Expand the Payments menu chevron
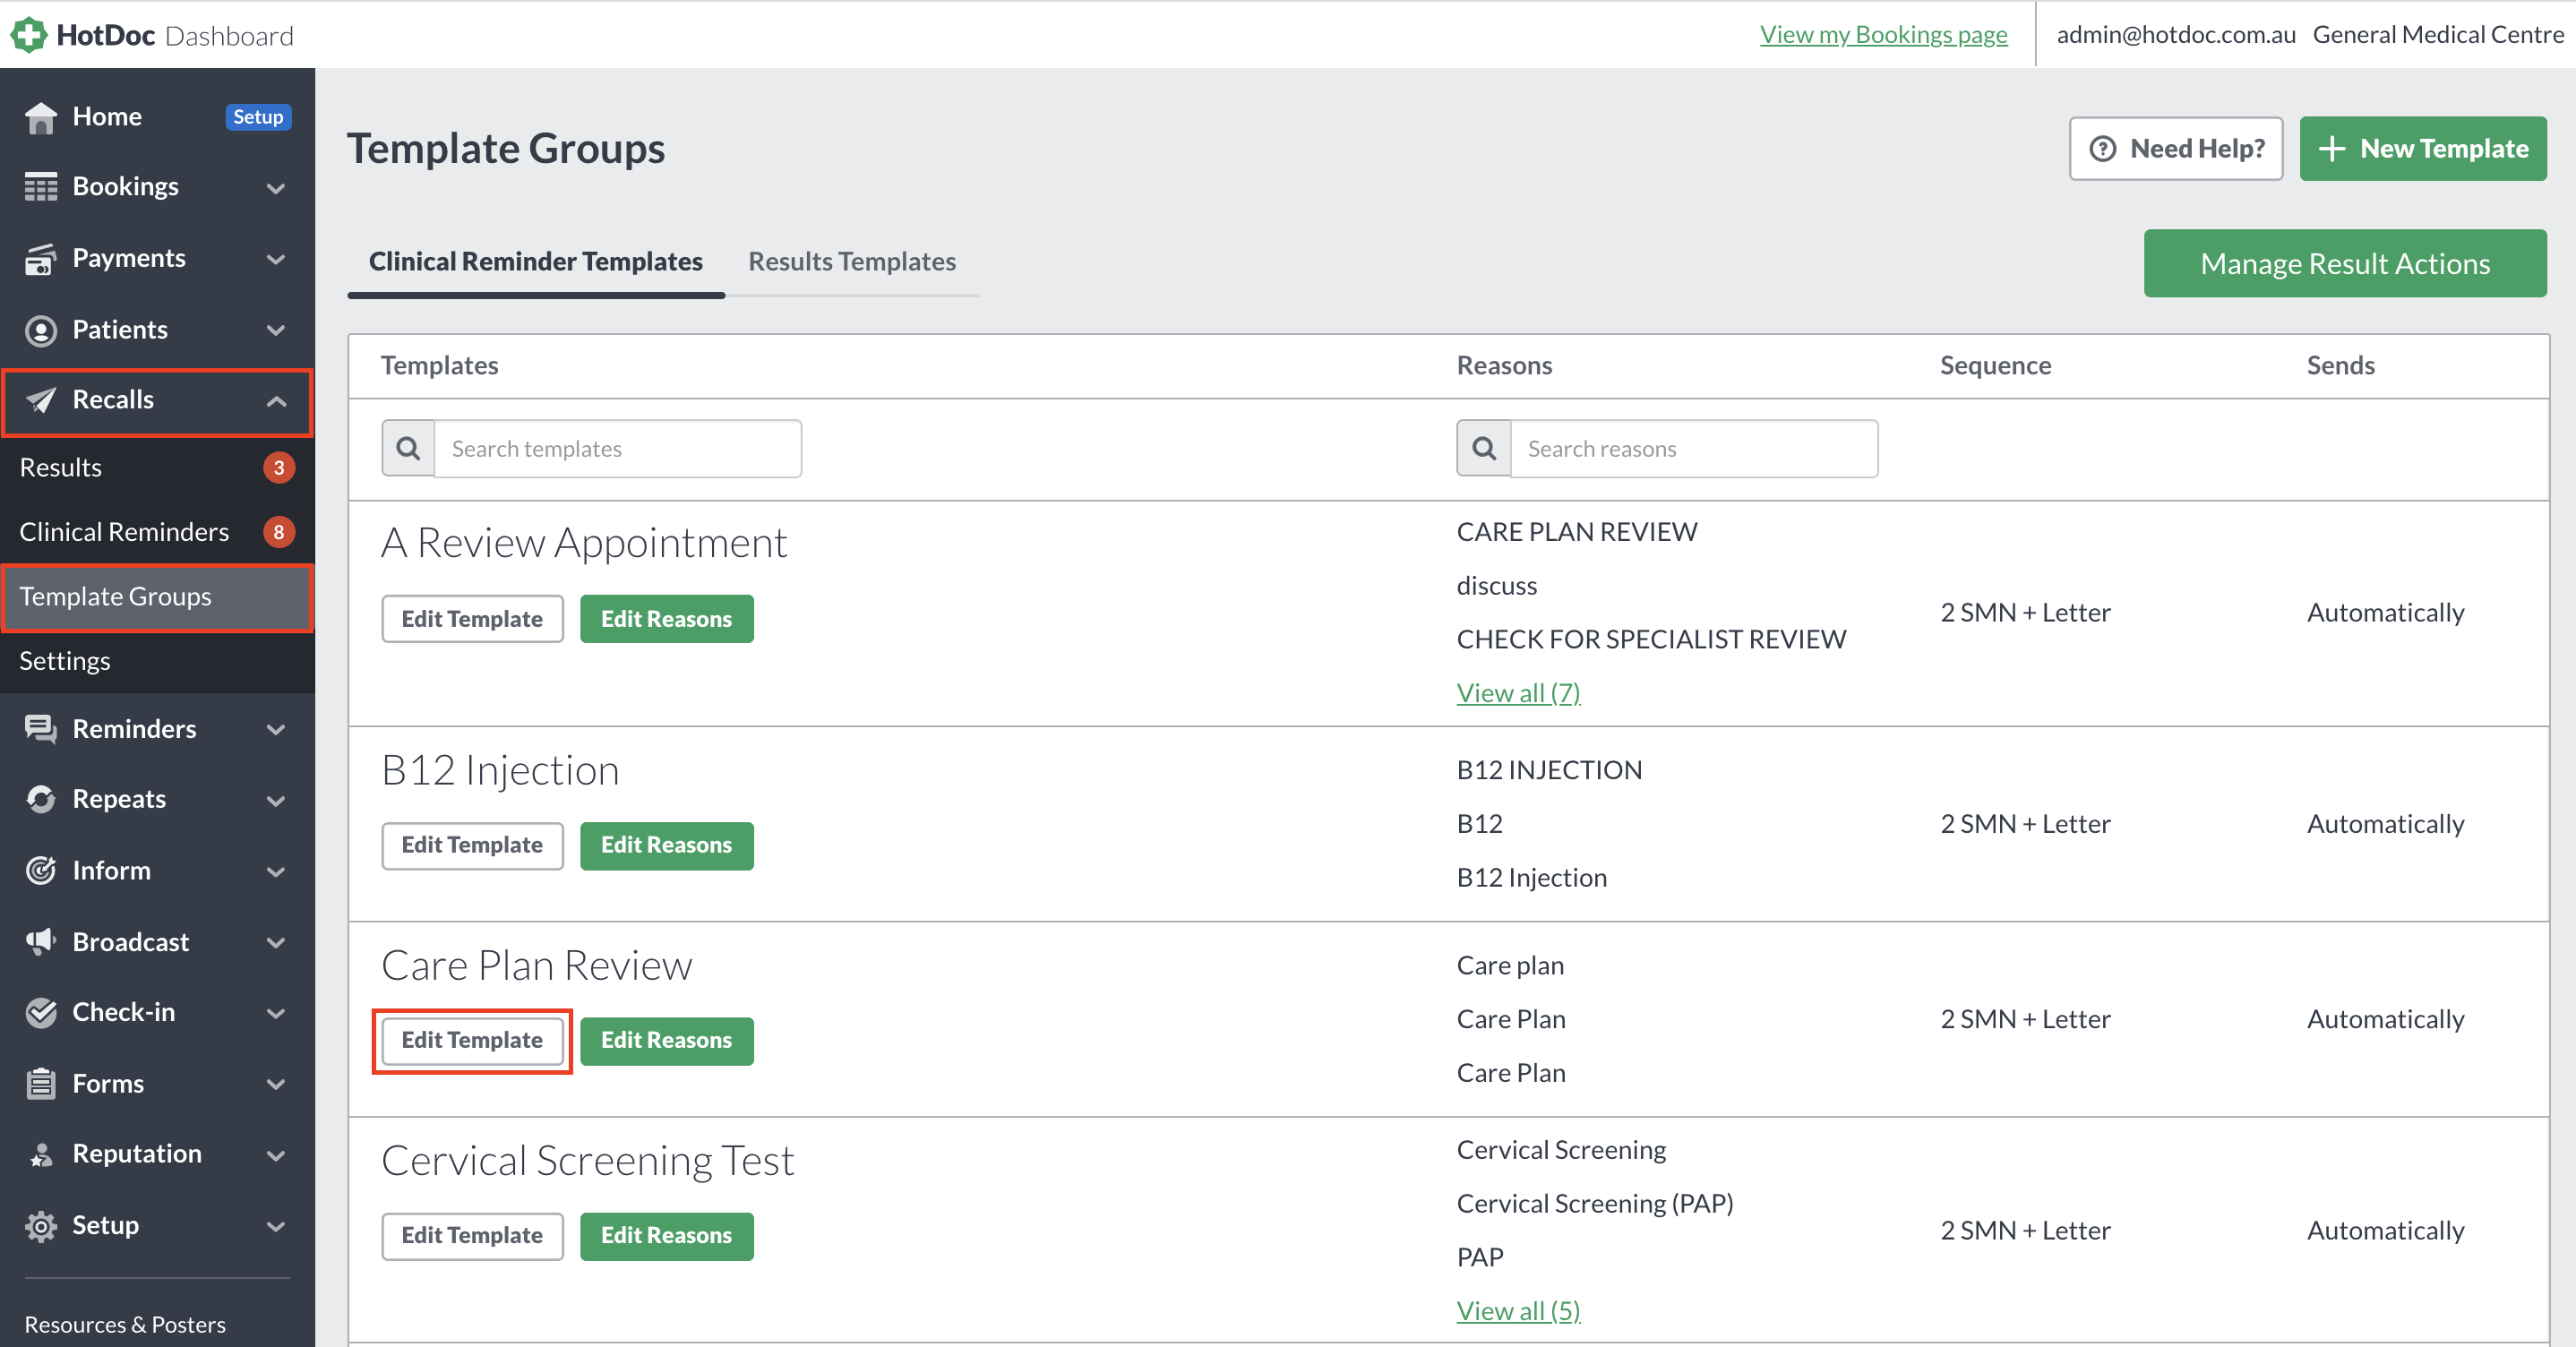 [276, 260]
